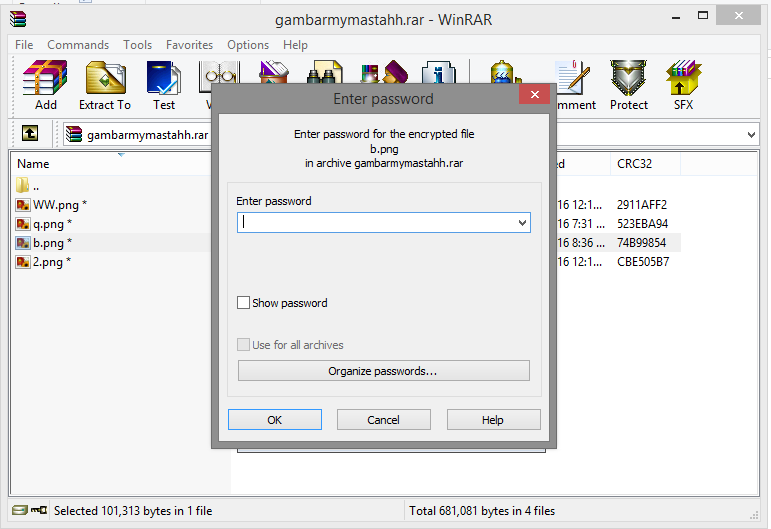
Task: Open the Options menu
Action: pos(248,45)
